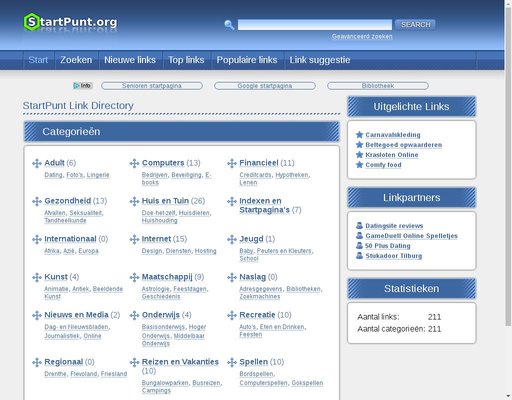This screenshot has height=400, width=512.
Task: Open the Zoekmachines subcategory
Action: pos(260,297)
